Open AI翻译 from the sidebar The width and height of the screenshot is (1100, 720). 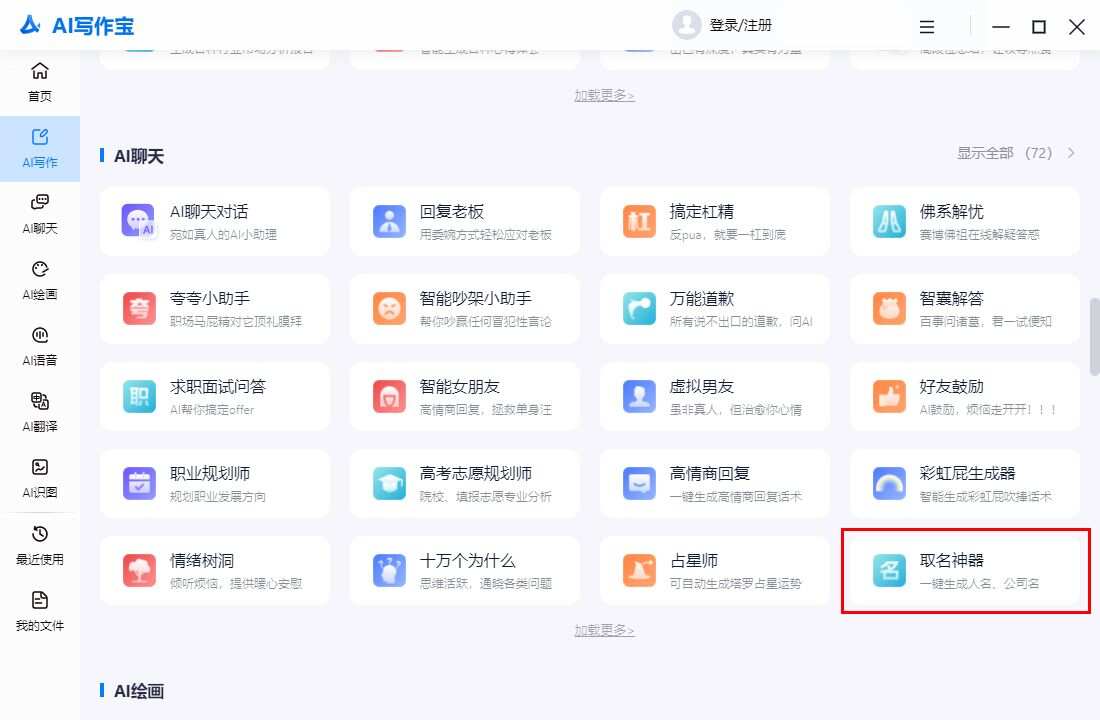[40, 411]
